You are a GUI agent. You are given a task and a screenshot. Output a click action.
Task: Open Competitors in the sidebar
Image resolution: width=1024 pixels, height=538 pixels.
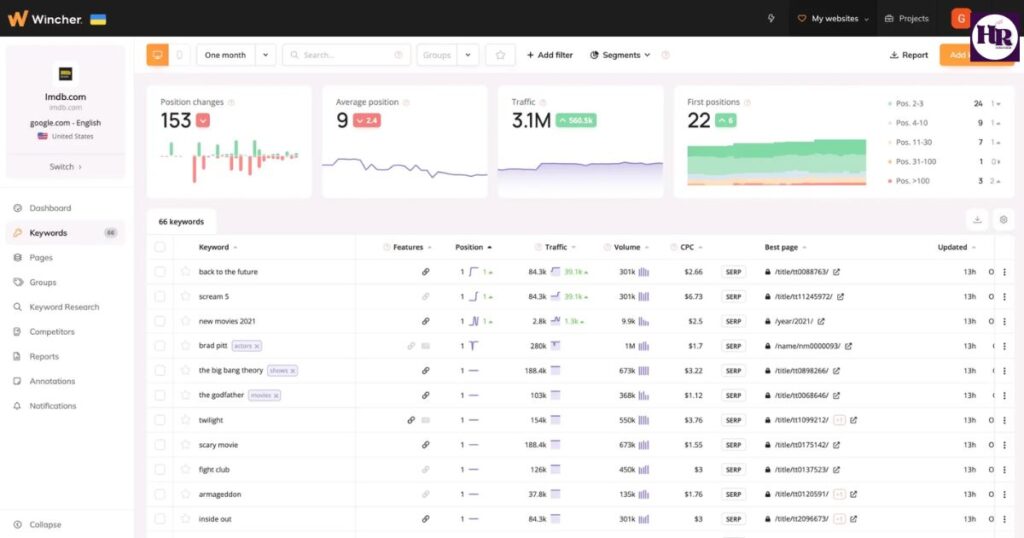pos(51,332)
